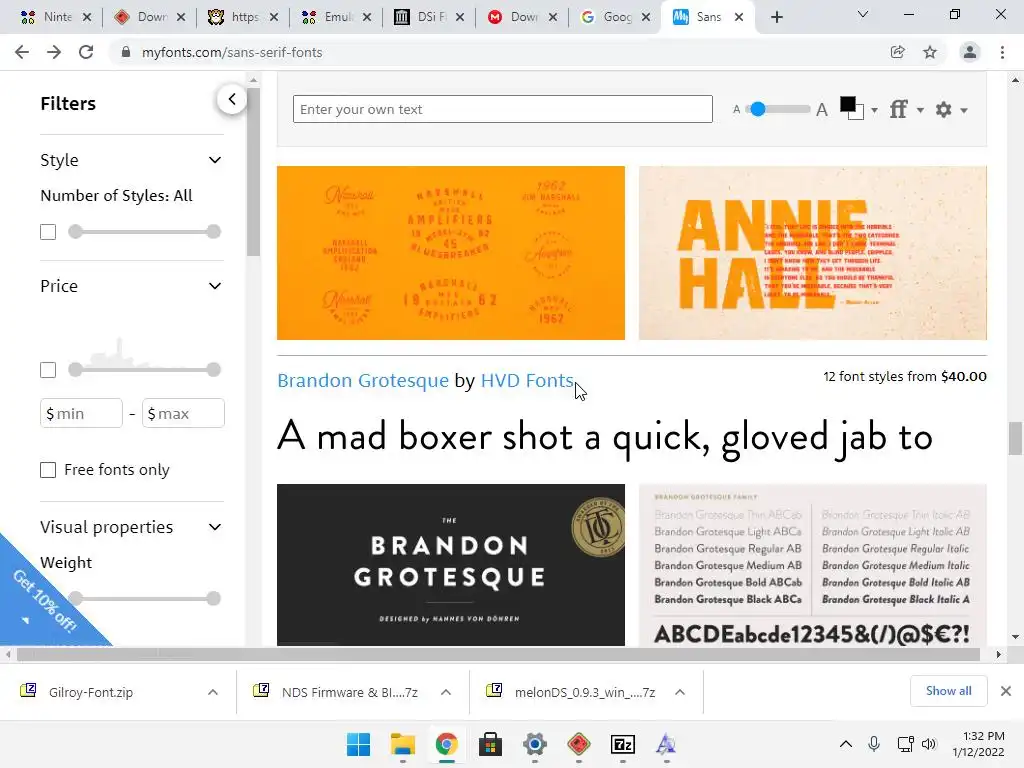Open the tab search dropdown arrow
The width and height of the screenshot is (1024, 768).
click(x=863, y=14)
